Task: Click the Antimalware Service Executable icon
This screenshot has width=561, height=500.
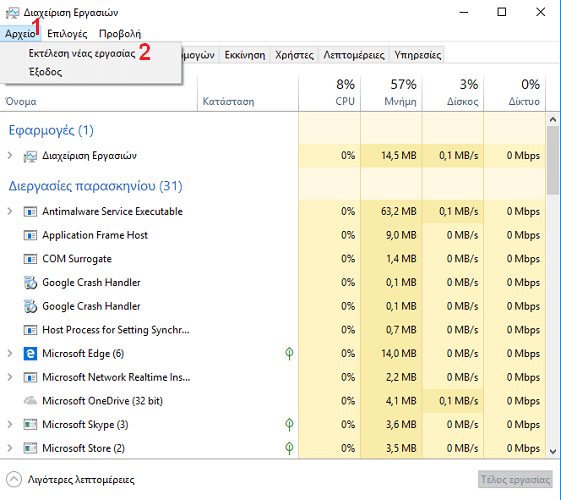Action: pyautogui.click(x=30, y=212)
